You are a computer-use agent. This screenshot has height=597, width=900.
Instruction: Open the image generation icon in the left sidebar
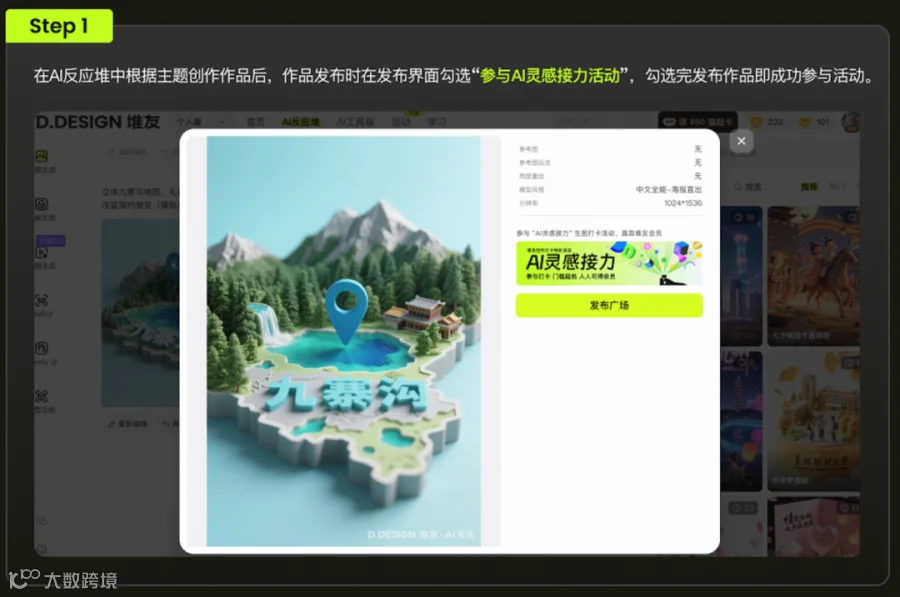pos(42,156)
